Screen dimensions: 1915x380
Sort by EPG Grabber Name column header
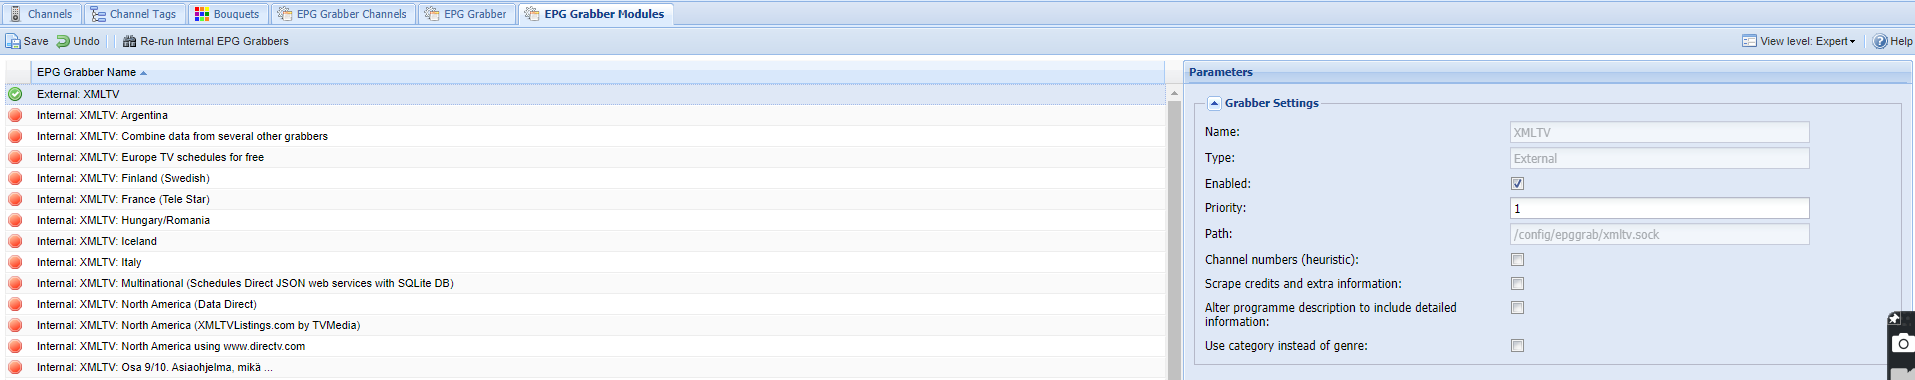click(x=86, y=72)
